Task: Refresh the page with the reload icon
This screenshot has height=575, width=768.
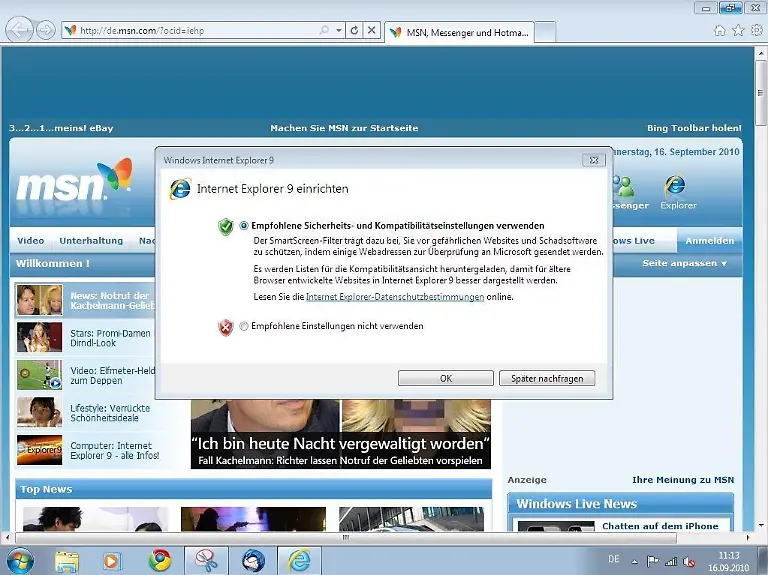Action: pos(354,31)
